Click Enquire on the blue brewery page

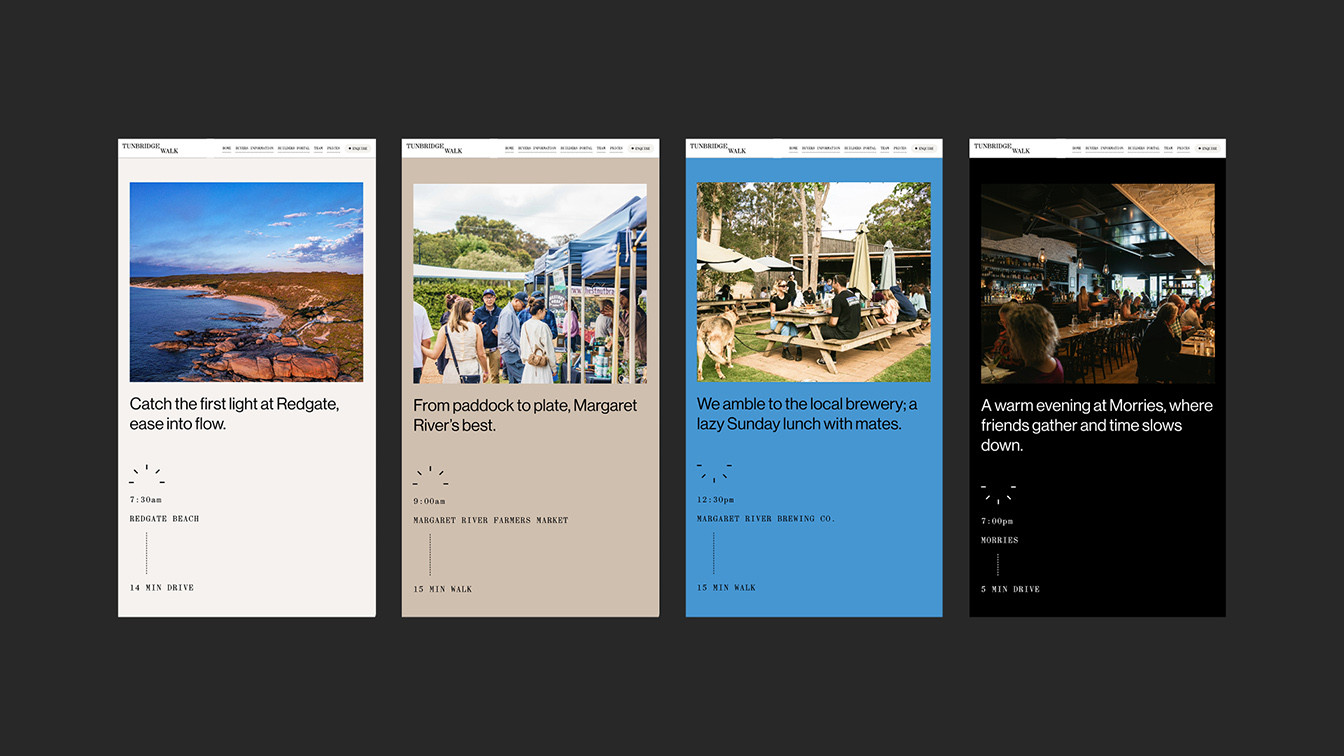coord(925,148)
